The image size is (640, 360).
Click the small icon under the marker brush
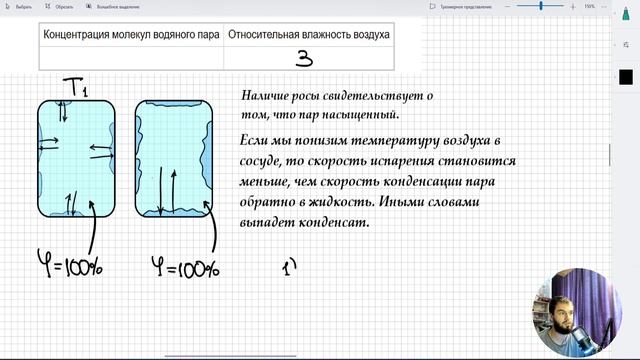pos(626,44)
